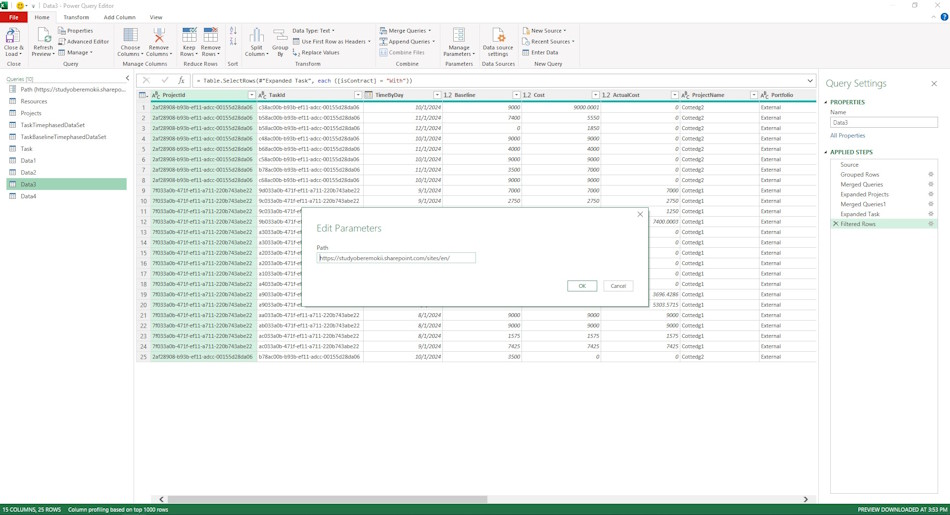Screen dimensions: 950x515
Task: Click Use First Row as Headers
Action: [x=331, y=42]
